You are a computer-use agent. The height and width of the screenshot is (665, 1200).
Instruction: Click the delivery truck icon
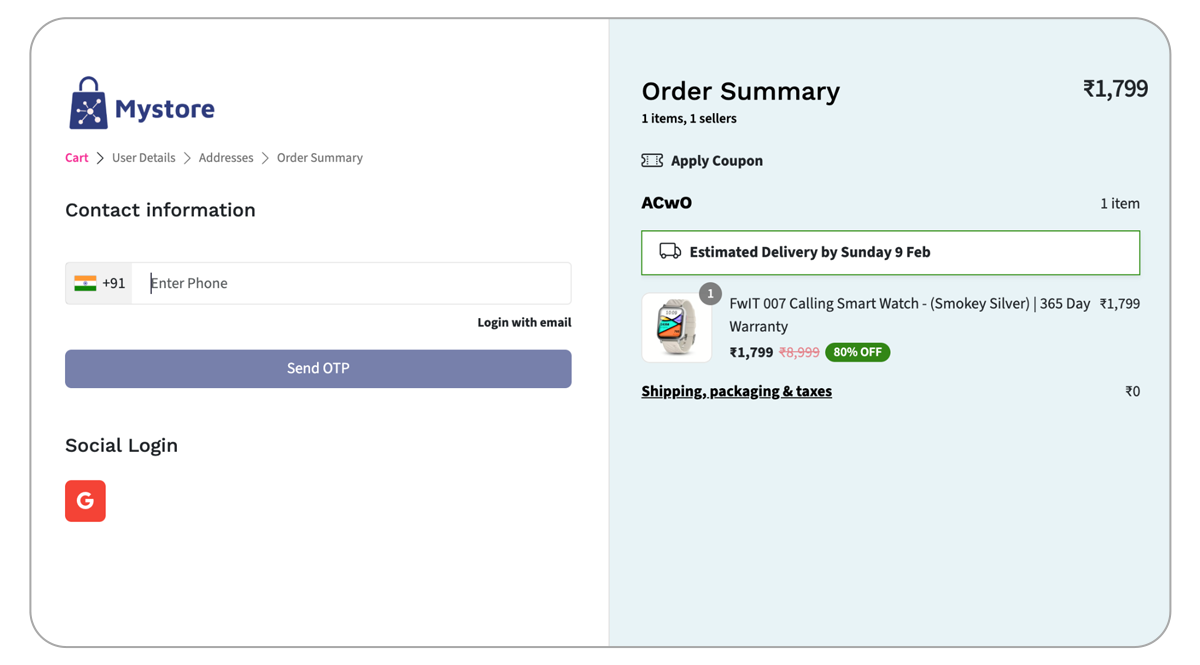[670, 252]
